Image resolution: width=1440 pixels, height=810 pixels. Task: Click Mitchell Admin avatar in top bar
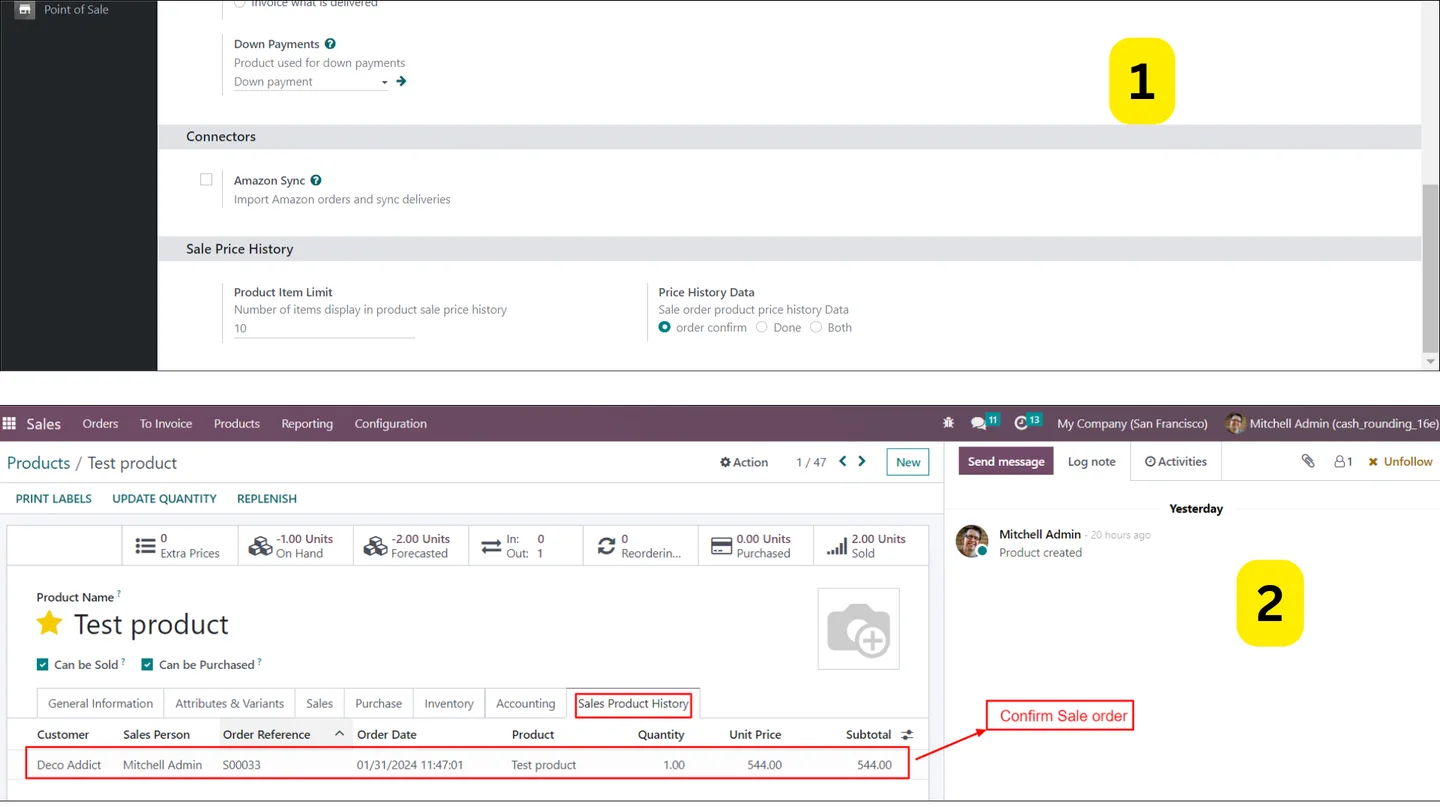[x=1236, y=423]
